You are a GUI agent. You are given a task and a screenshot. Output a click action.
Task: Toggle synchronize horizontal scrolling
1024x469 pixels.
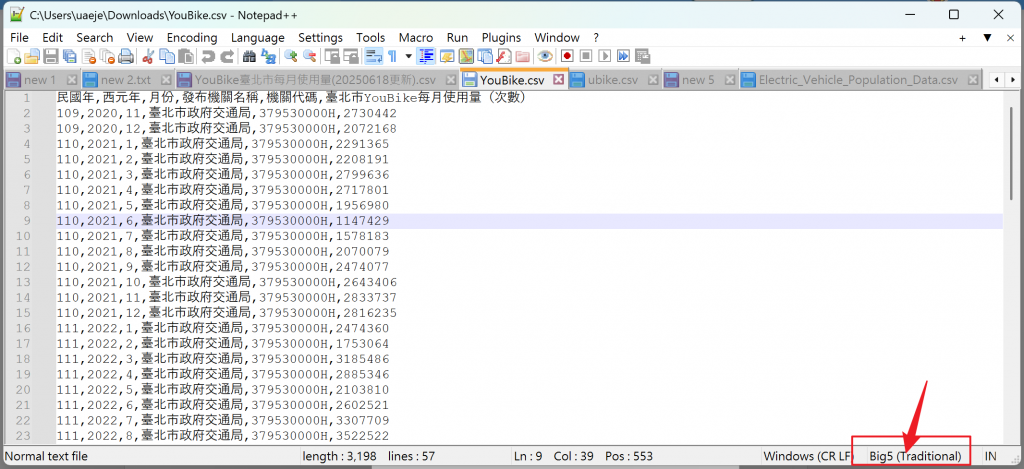pyautogui.click(x=351, y=56)
